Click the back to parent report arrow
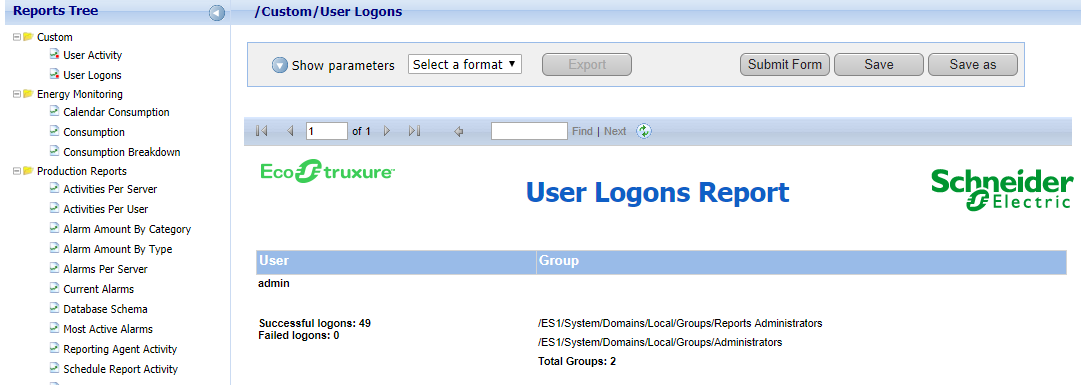The height and width of the screenshot is (385, 1081). (458, 131)
